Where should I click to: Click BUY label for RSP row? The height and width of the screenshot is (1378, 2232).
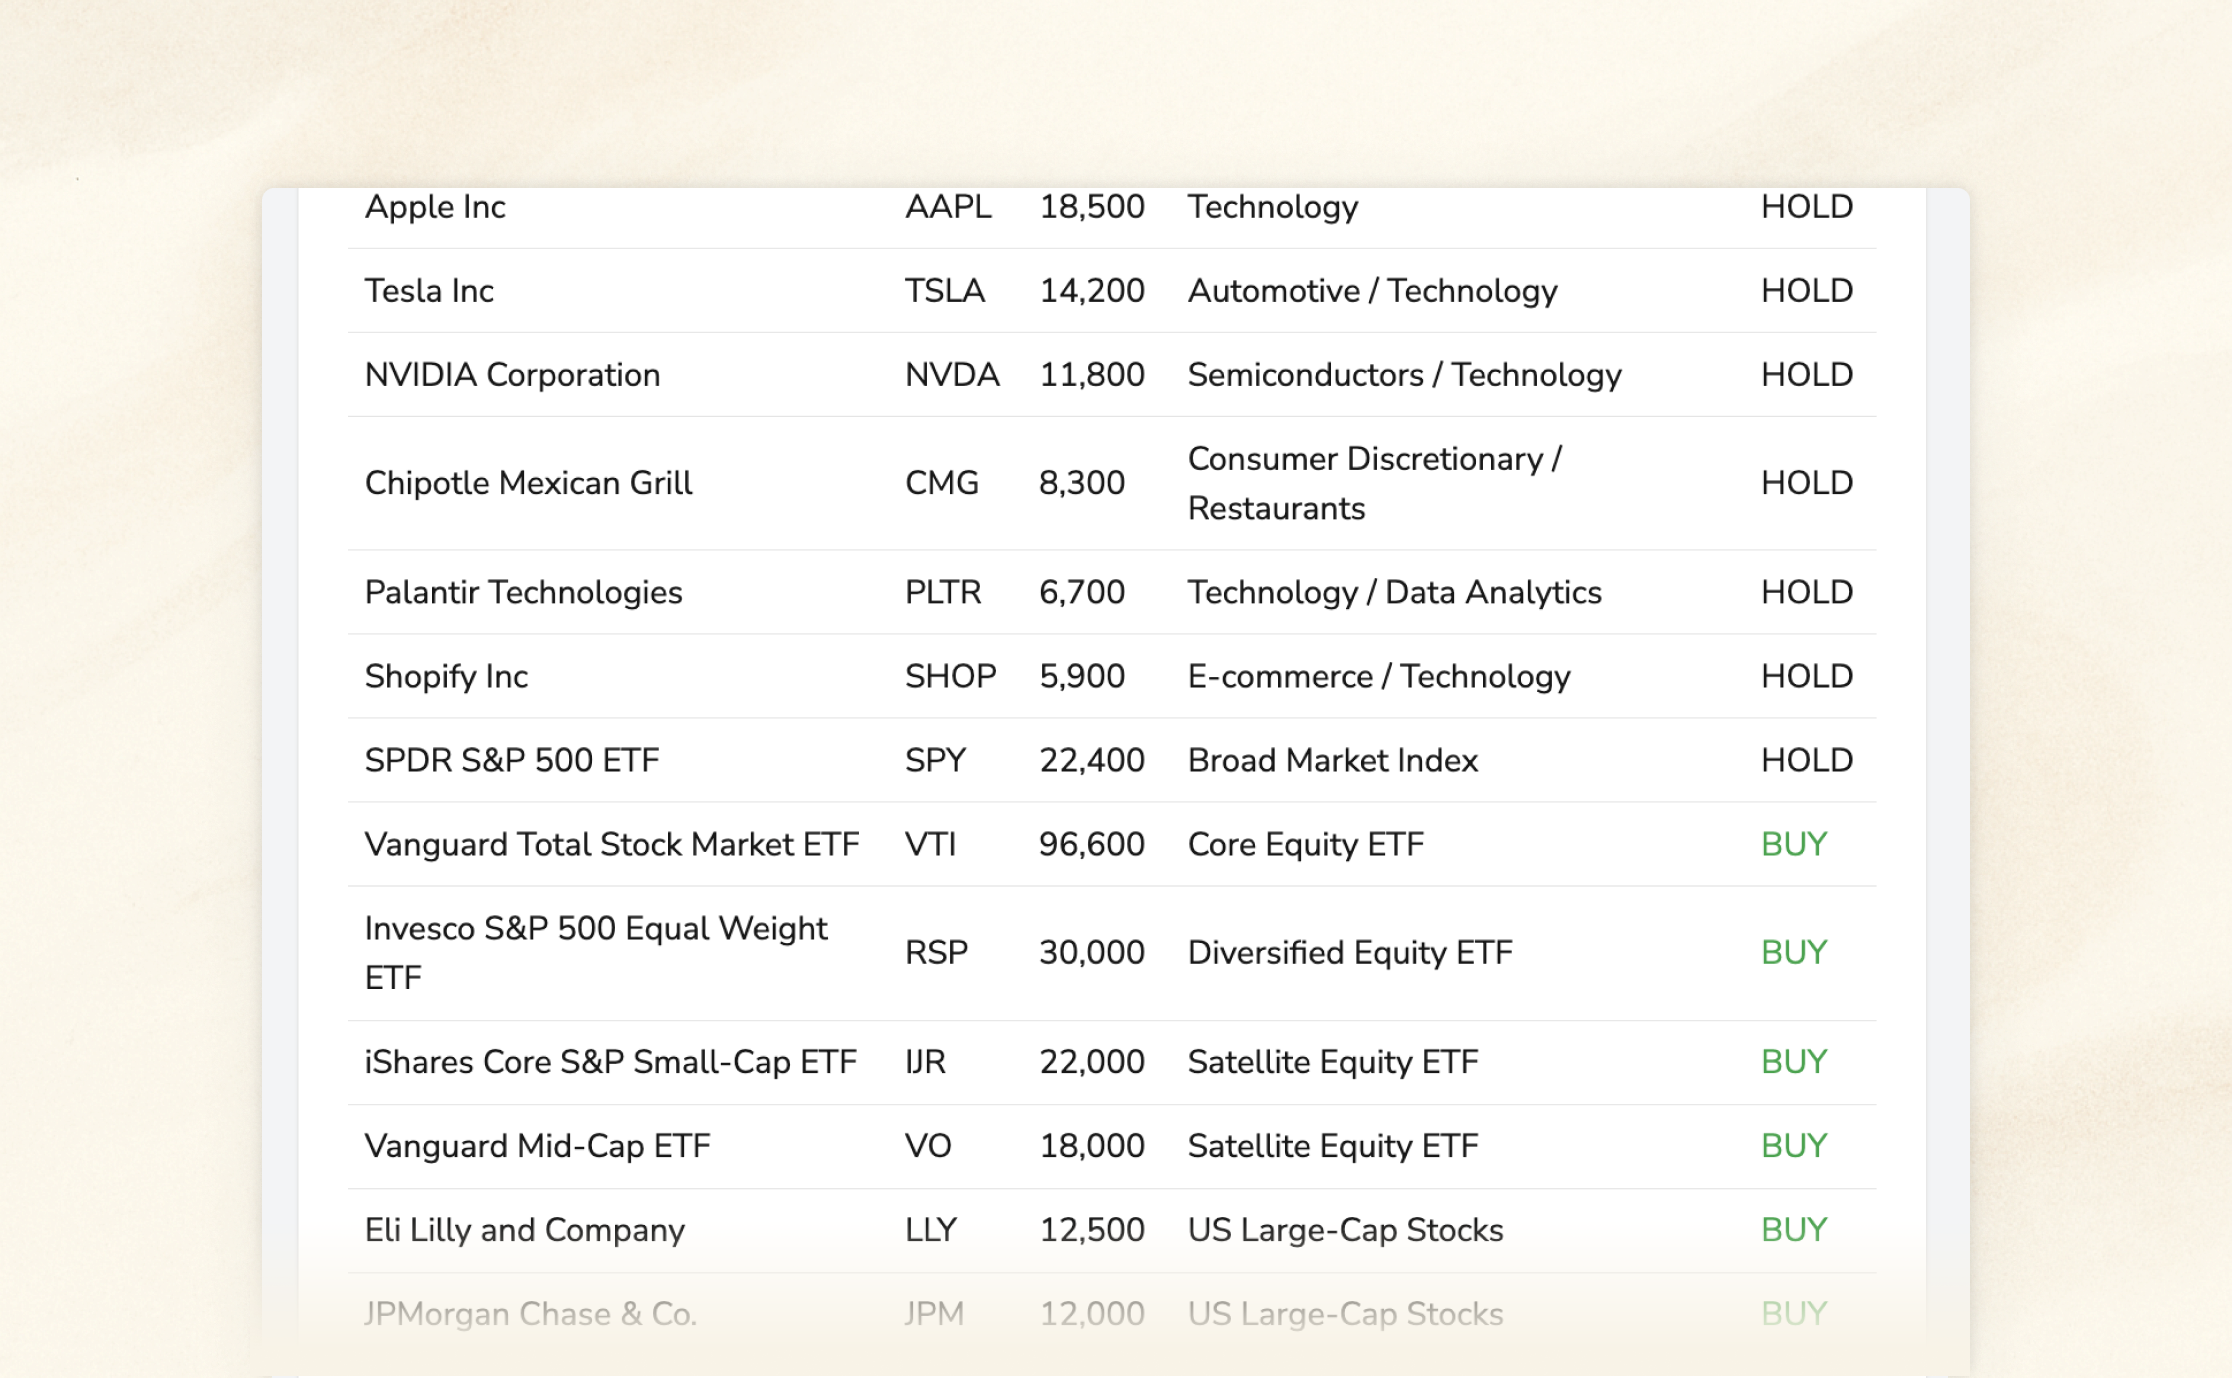coord(1793,952)
